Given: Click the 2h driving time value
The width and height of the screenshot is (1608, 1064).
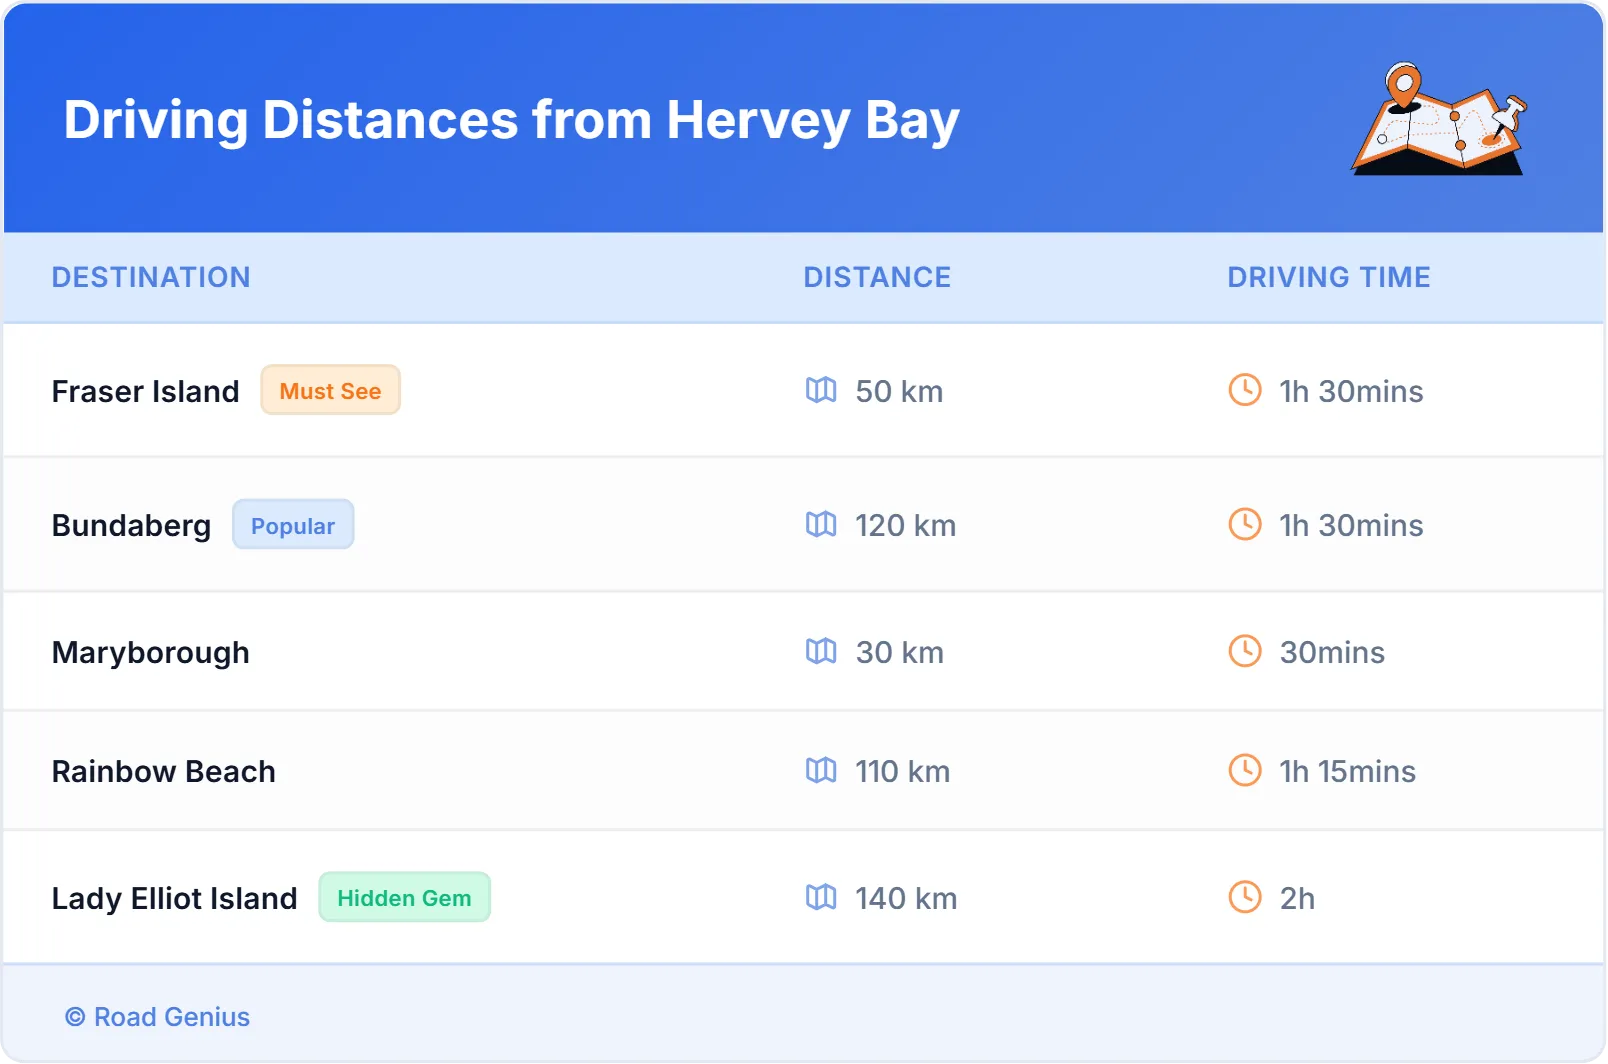Looking at the screenshot, I should 1297,898.
